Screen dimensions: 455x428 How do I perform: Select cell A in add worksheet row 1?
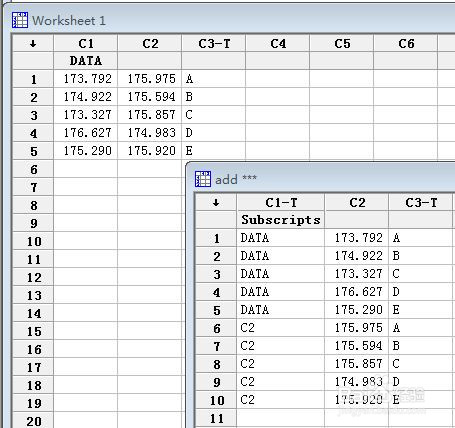tap(421, 238)
